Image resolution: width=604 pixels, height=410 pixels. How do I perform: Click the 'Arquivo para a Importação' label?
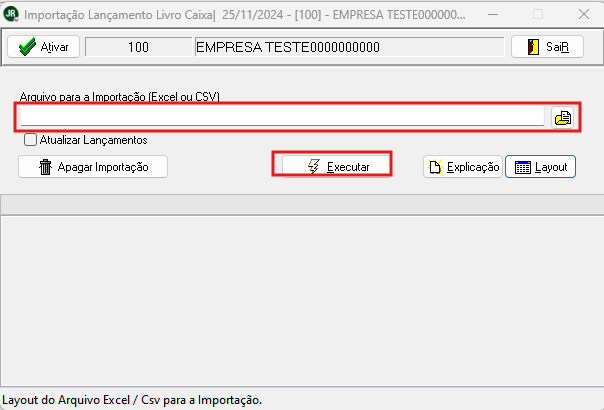pyautogui.click(x=120, y=96)
